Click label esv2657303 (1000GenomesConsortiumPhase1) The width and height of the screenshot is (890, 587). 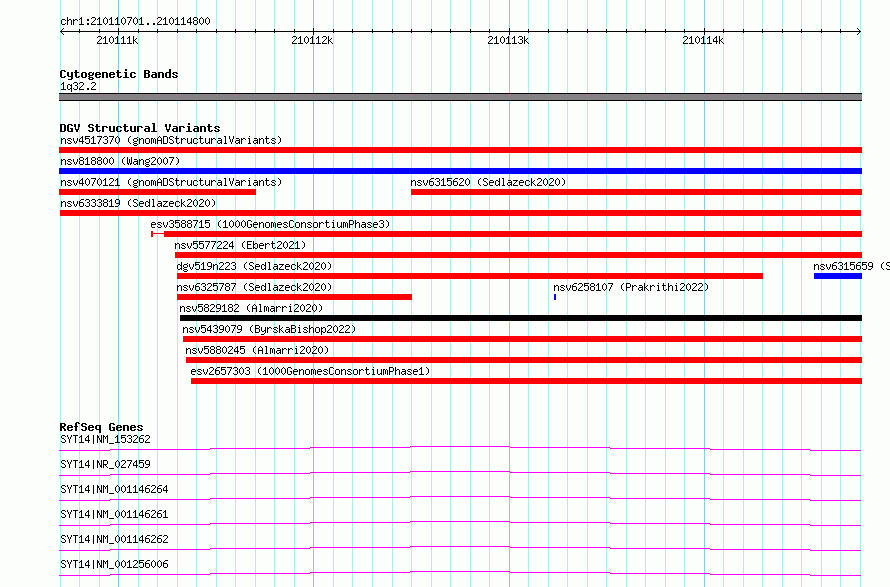pyautogui.click(x=310, y=371)
